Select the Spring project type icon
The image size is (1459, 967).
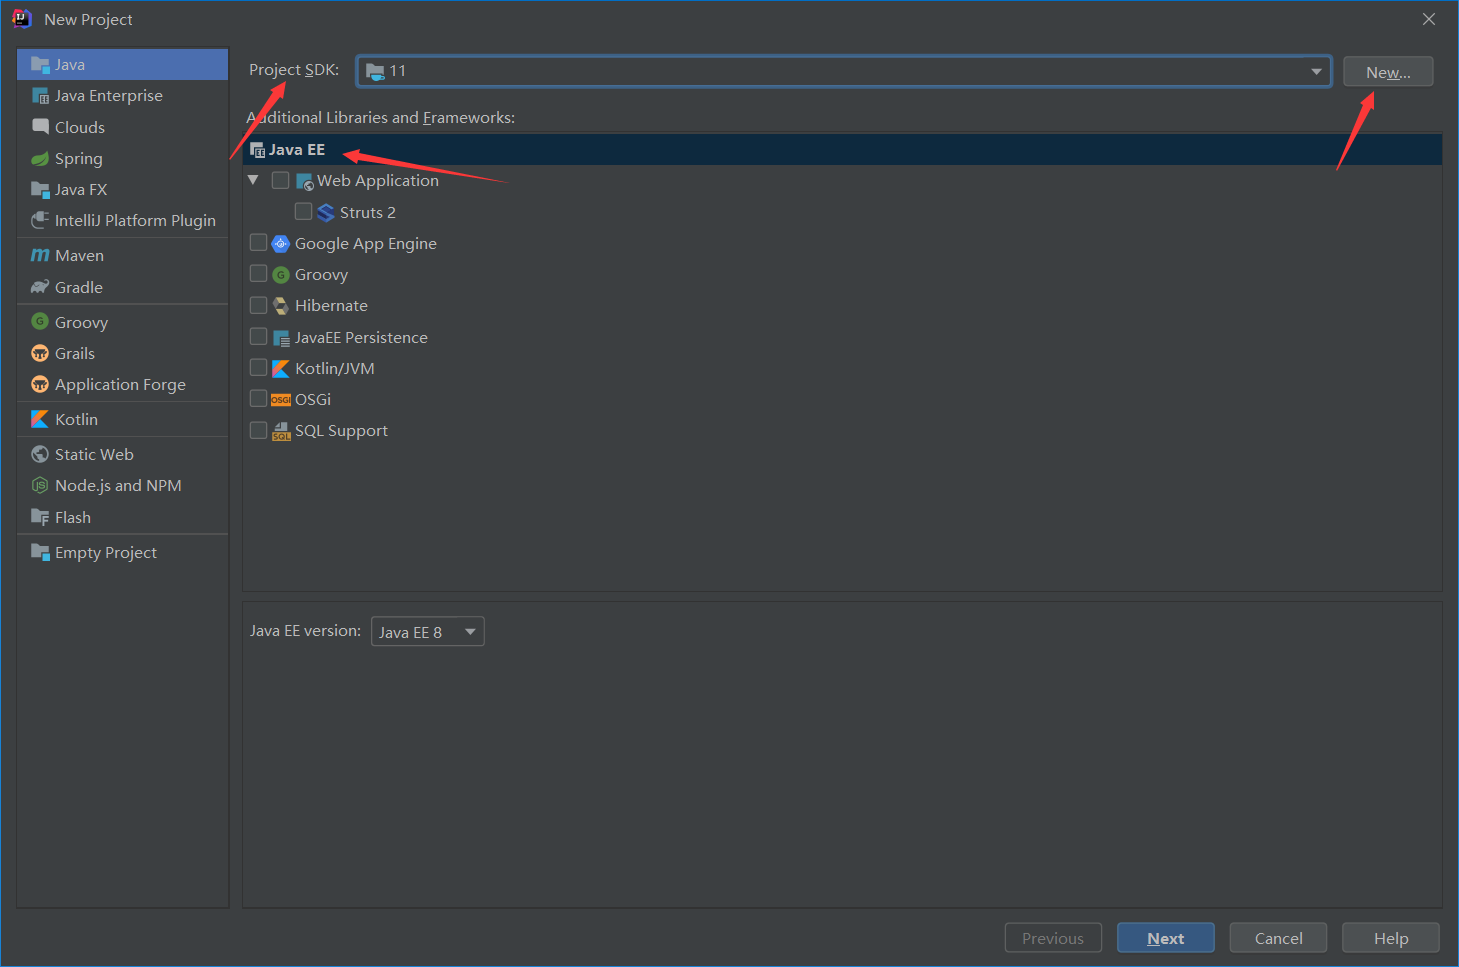(x=40, y=158)
